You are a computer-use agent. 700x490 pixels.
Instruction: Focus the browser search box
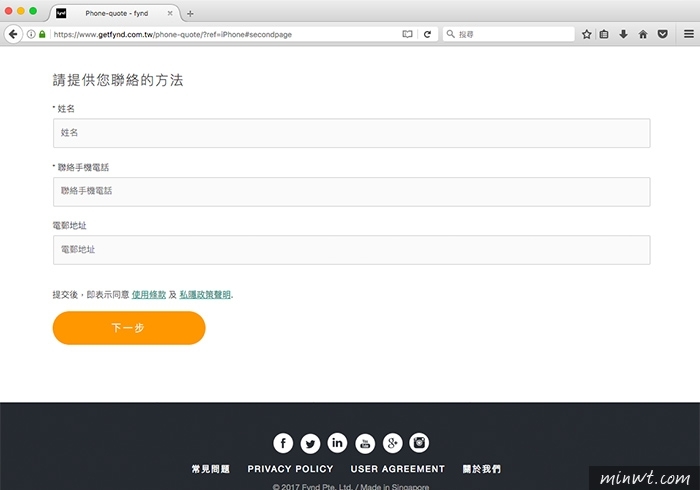click(508, 34)
